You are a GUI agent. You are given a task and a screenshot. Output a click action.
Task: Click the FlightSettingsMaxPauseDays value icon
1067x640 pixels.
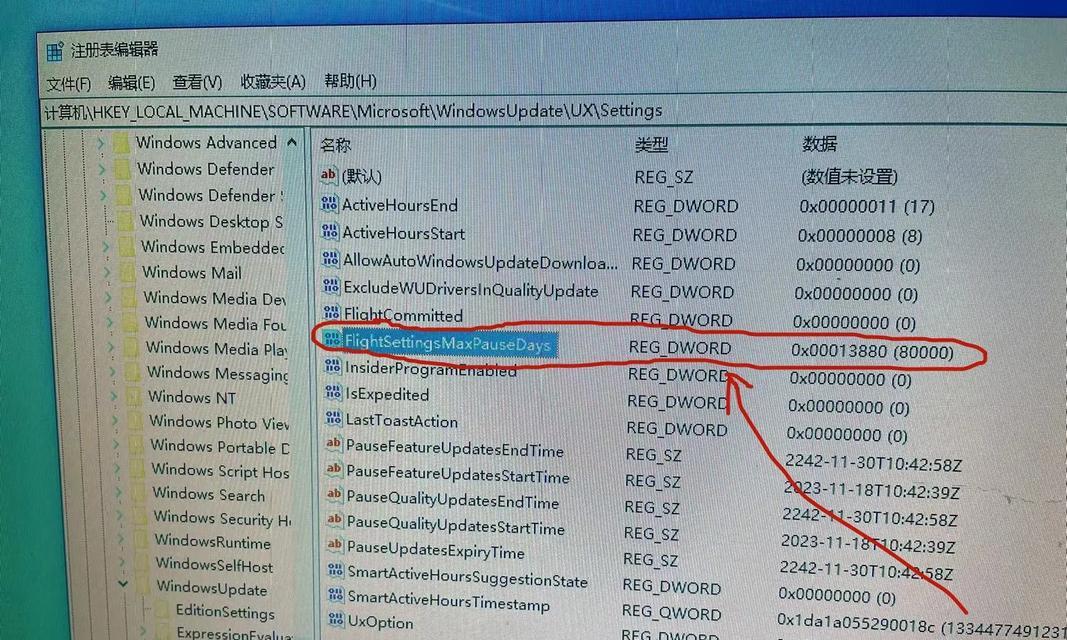click(x=332, y=339)
